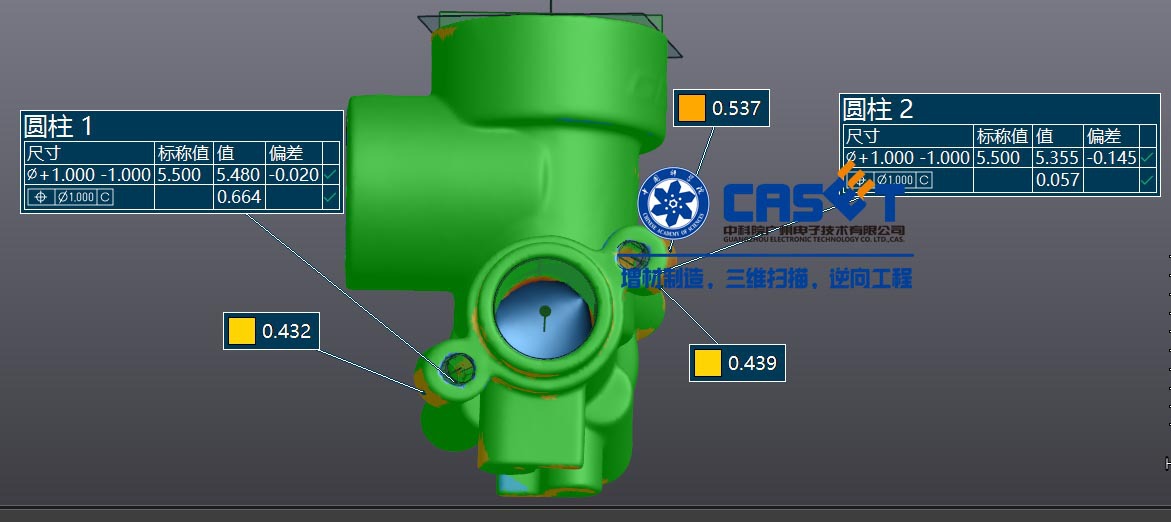Select the 标称值 header in 圆柱 1 table
Viewport: 1171px width, 522px height.
click(183, 153)
